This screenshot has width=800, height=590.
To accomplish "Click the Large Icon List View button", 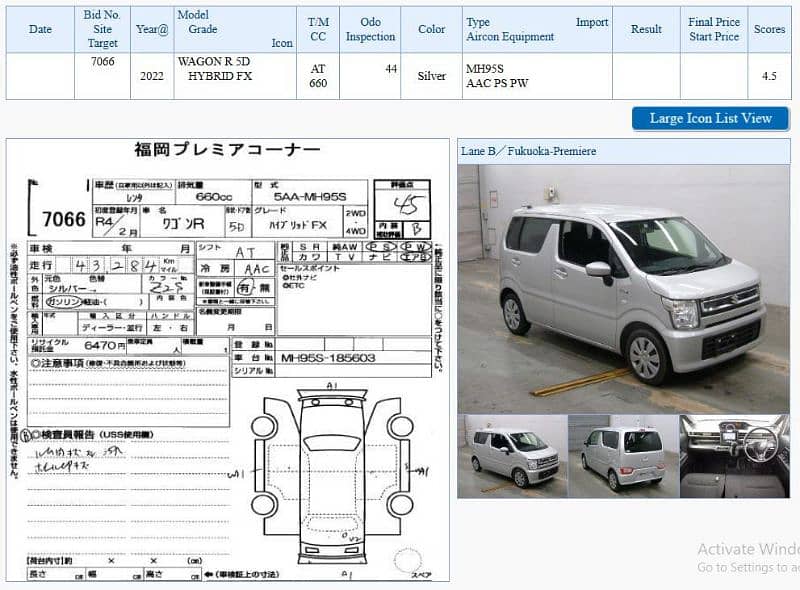I will [x=710, y=118].
